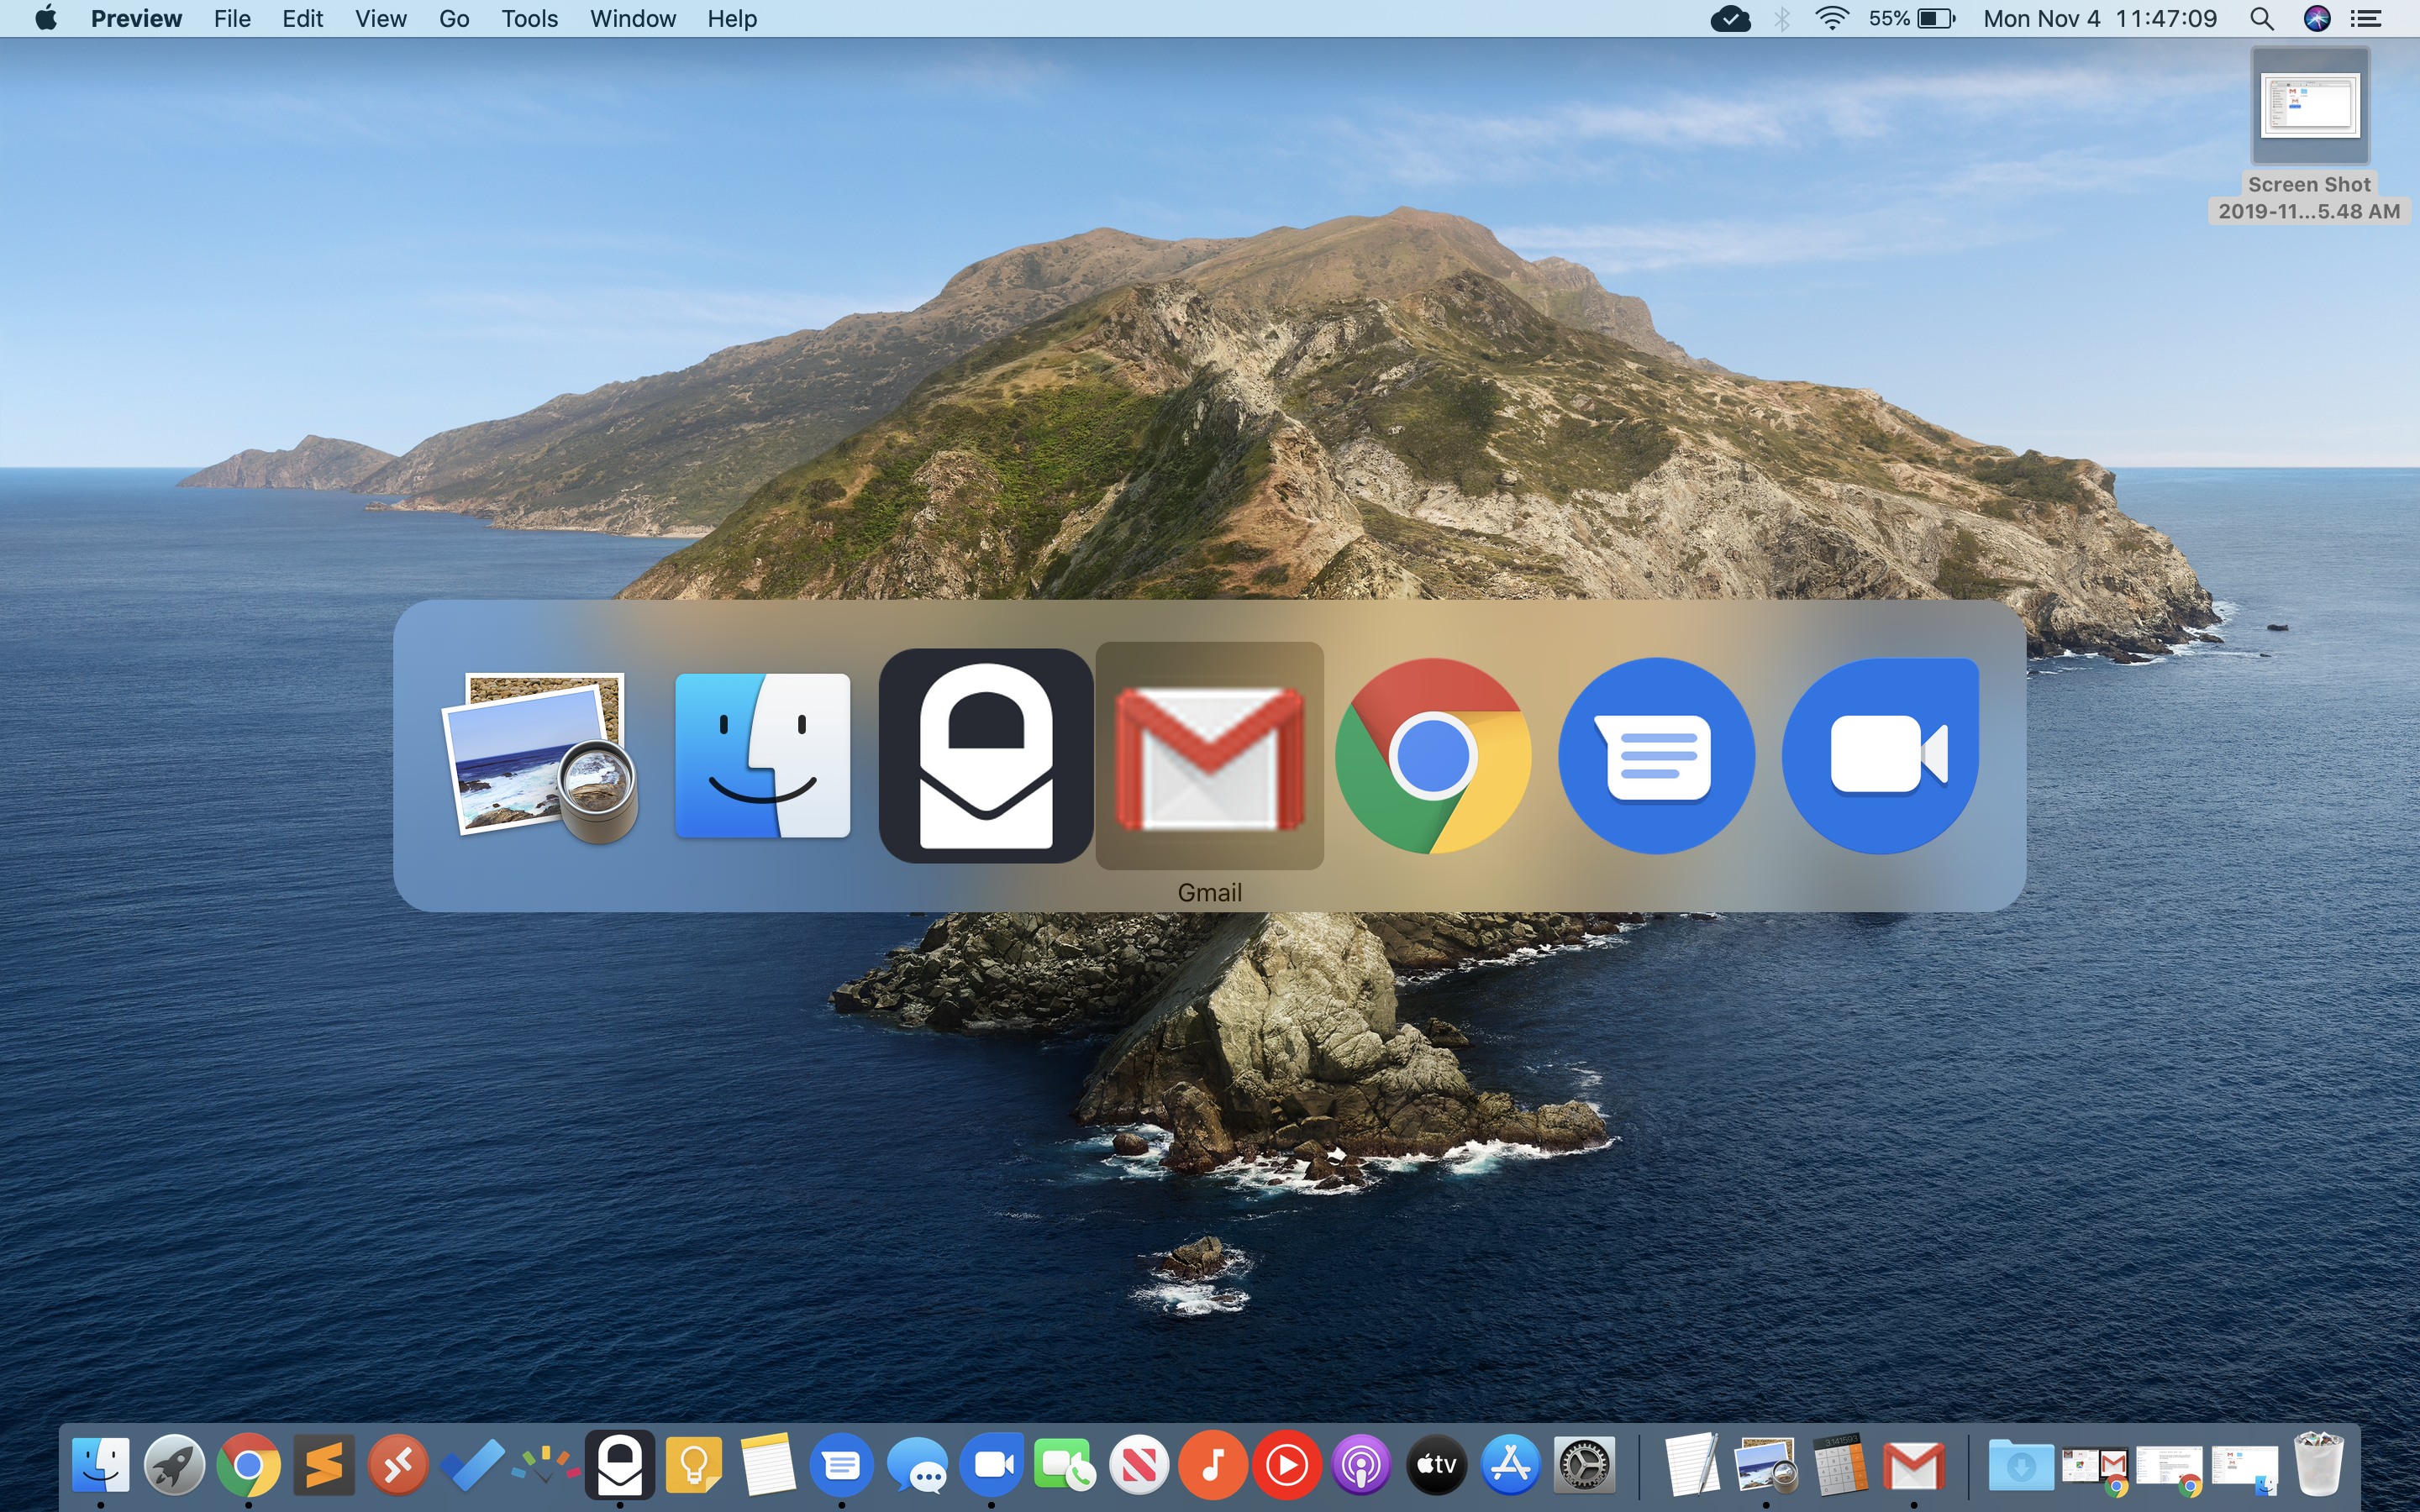Screen dimensions: 2420x1512
Task: Open Google Keep lightbulb in the Dock
Action: (x=694, y=1466)
